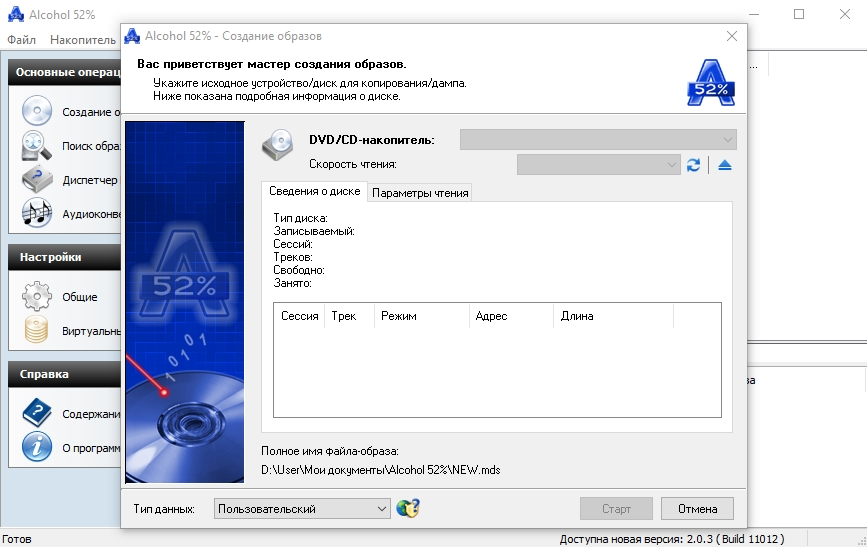Click the image creation disc icon in sidebar
This screenshot has height=547, width=867.
(x=36, y=111)
